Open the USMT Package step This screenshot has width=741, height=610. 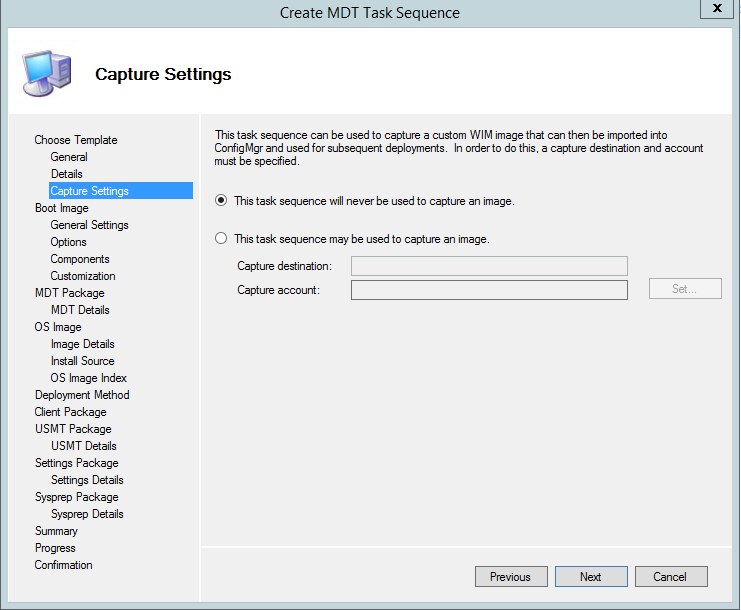pos(73,429)
